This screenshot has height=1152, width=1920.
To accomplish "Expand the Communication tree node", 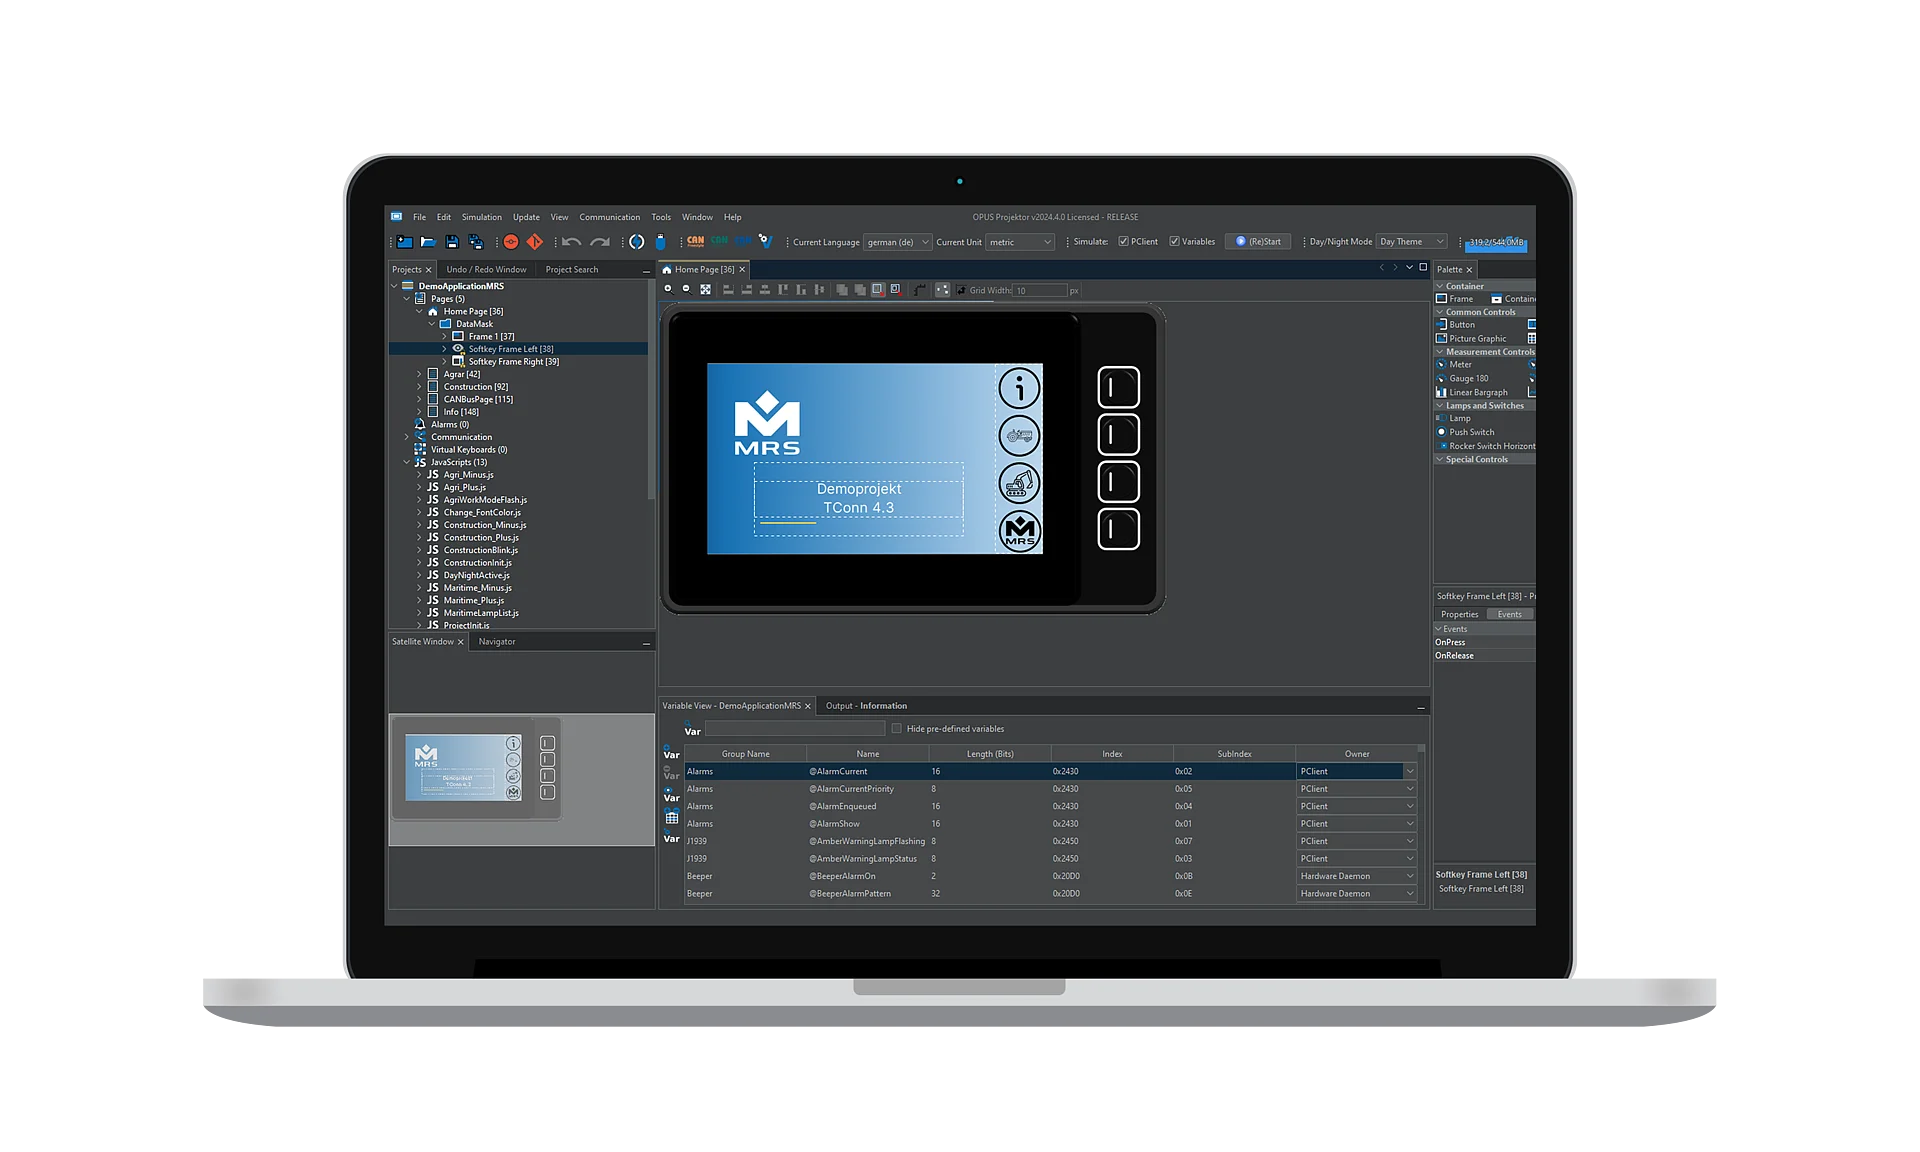I will (406, 437).
